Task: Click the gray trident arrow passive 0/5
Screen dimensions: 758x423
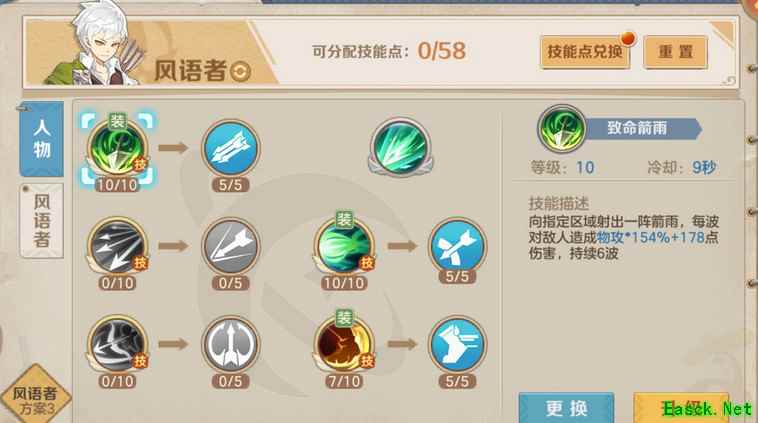Action: coord(231,345)
